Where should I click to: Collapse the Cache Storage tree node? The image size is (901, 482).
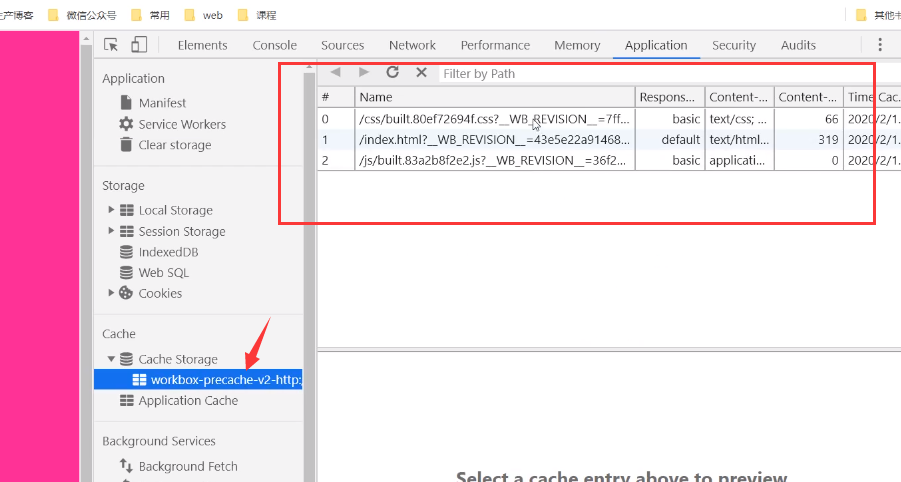[x=111, y=359]
